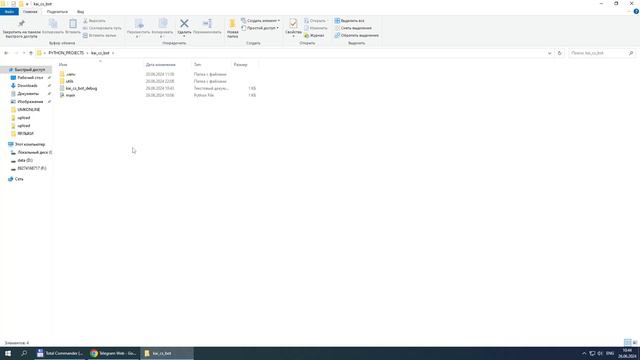
Task: Switch to Telegram Web Chrome window in taskbar
Action: 113,353
